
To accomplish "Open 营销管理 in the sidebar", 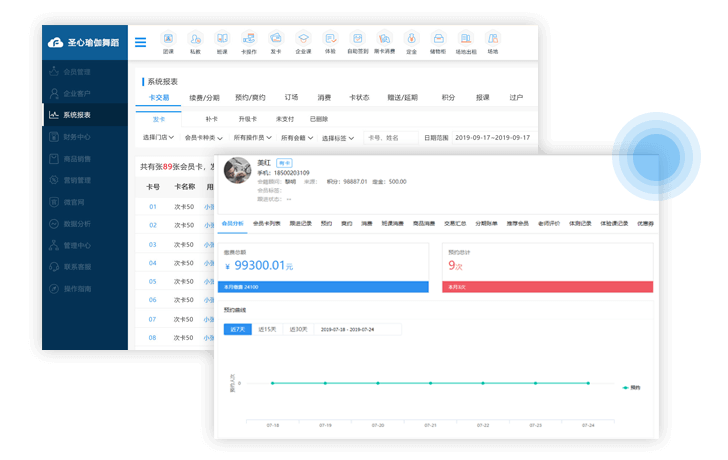I will click(84, 180).
